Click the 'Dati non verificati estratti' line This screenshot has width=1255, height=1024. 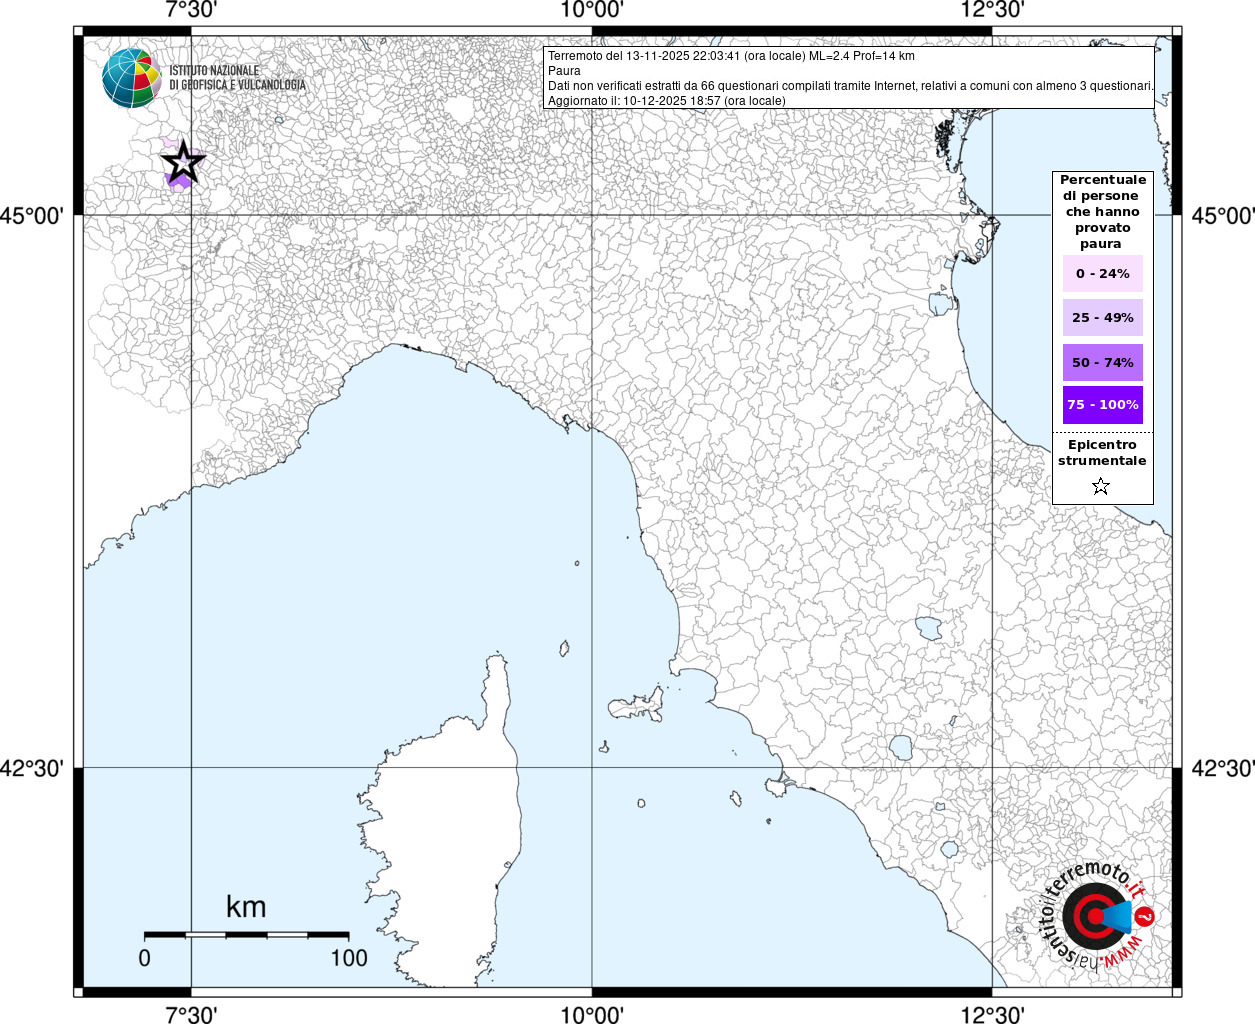point(850,86)
